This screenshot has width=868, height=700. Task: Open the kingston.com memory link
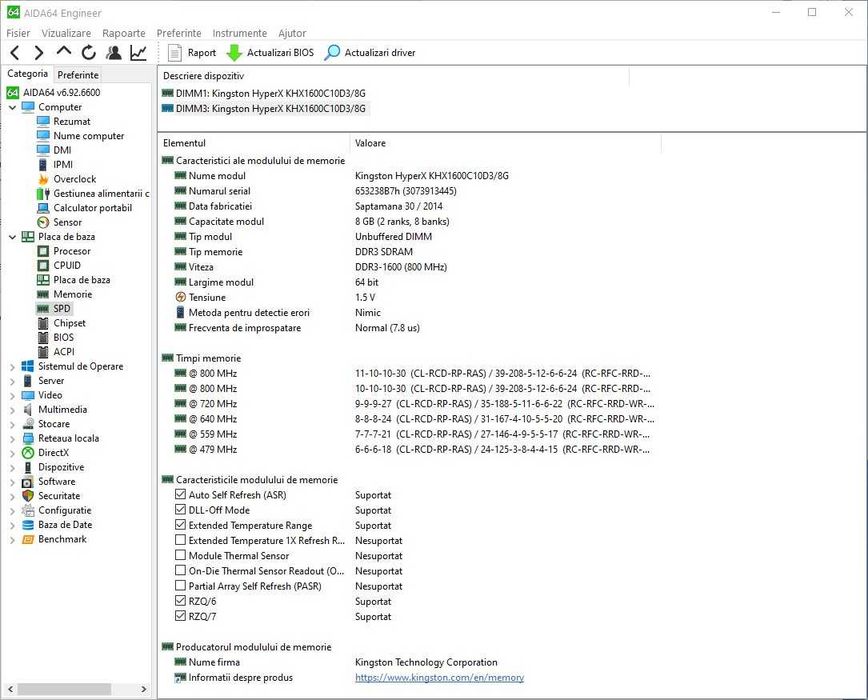point(439,677)
